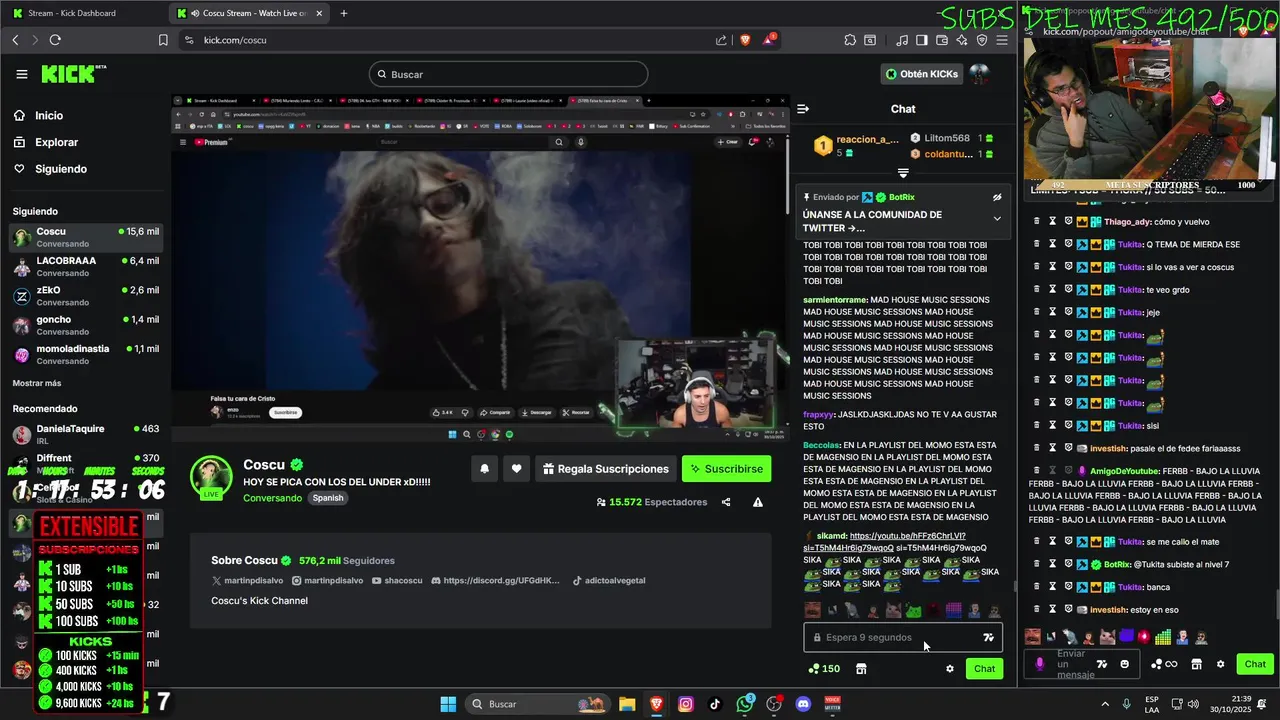Open Explorar in sidebar

click(56, 143)
